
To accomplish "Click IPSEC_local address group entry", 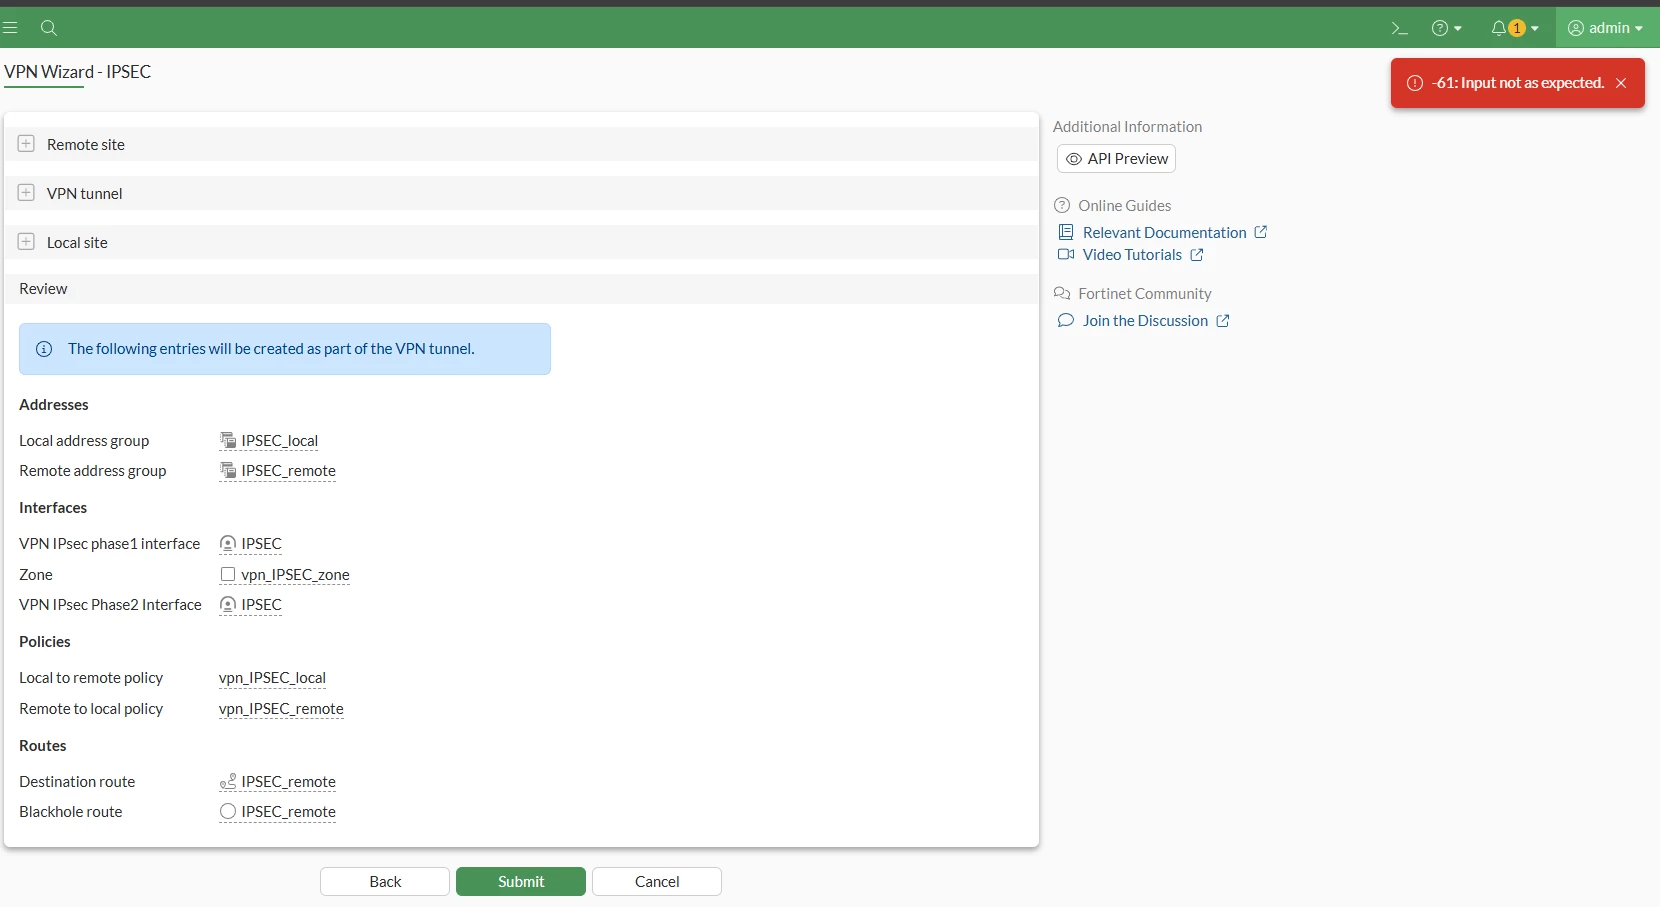I will coord(279,441).
